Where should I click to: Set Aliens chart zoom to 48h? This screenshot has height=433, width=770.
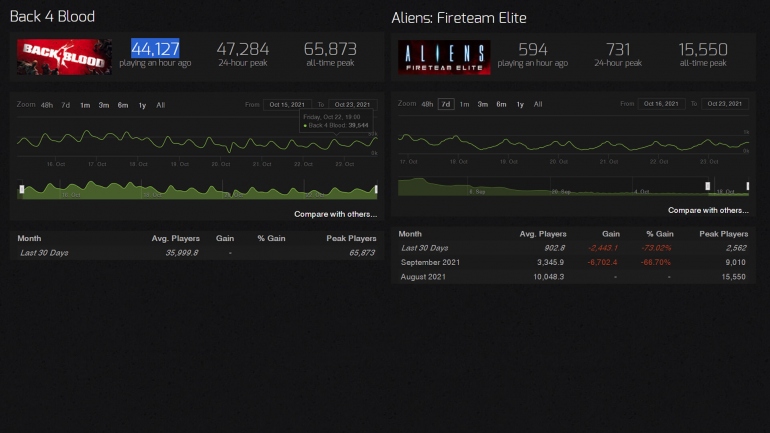click(427, 104)
